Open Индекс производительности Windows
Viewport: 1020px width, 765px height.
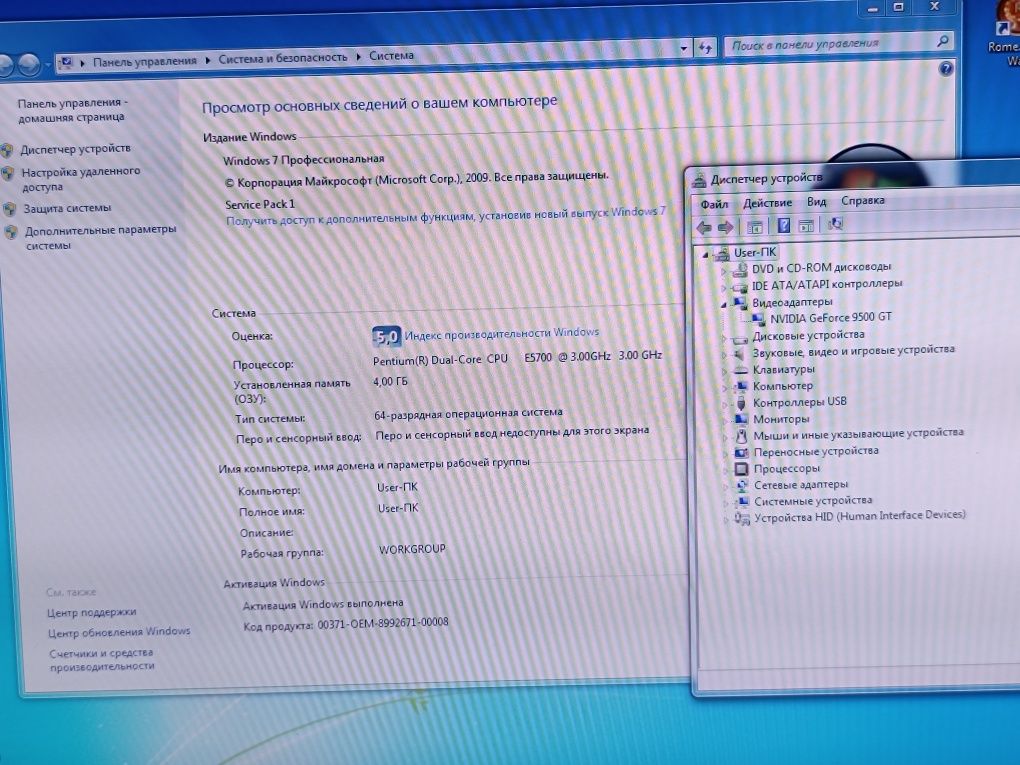point(502,334)
